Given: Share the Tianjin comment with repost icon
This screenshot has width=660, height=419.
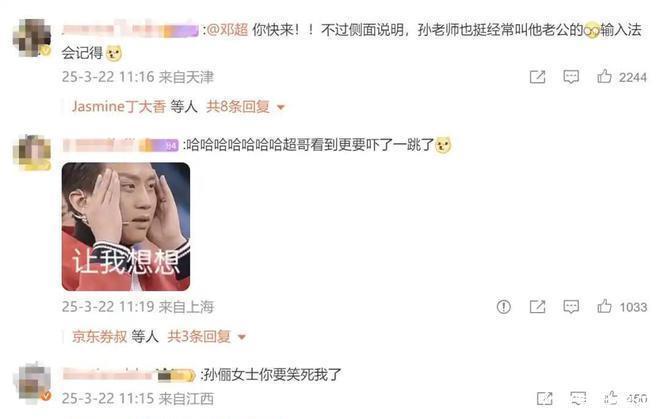Looking at the screenshot, I should [x=538, y=77].
